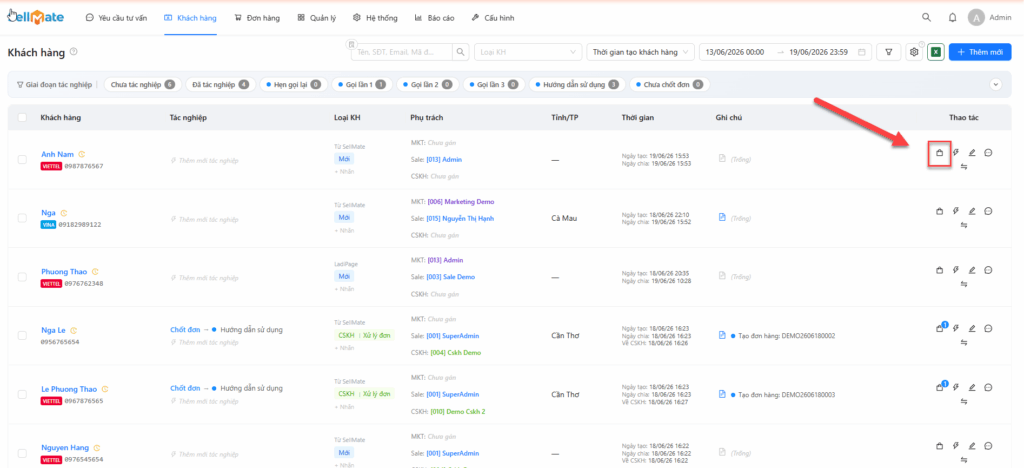Viewport: 1024px width, 468px height.
Task: Tick the select-all checkbox in table header
Action: click(x=22, y=117)
